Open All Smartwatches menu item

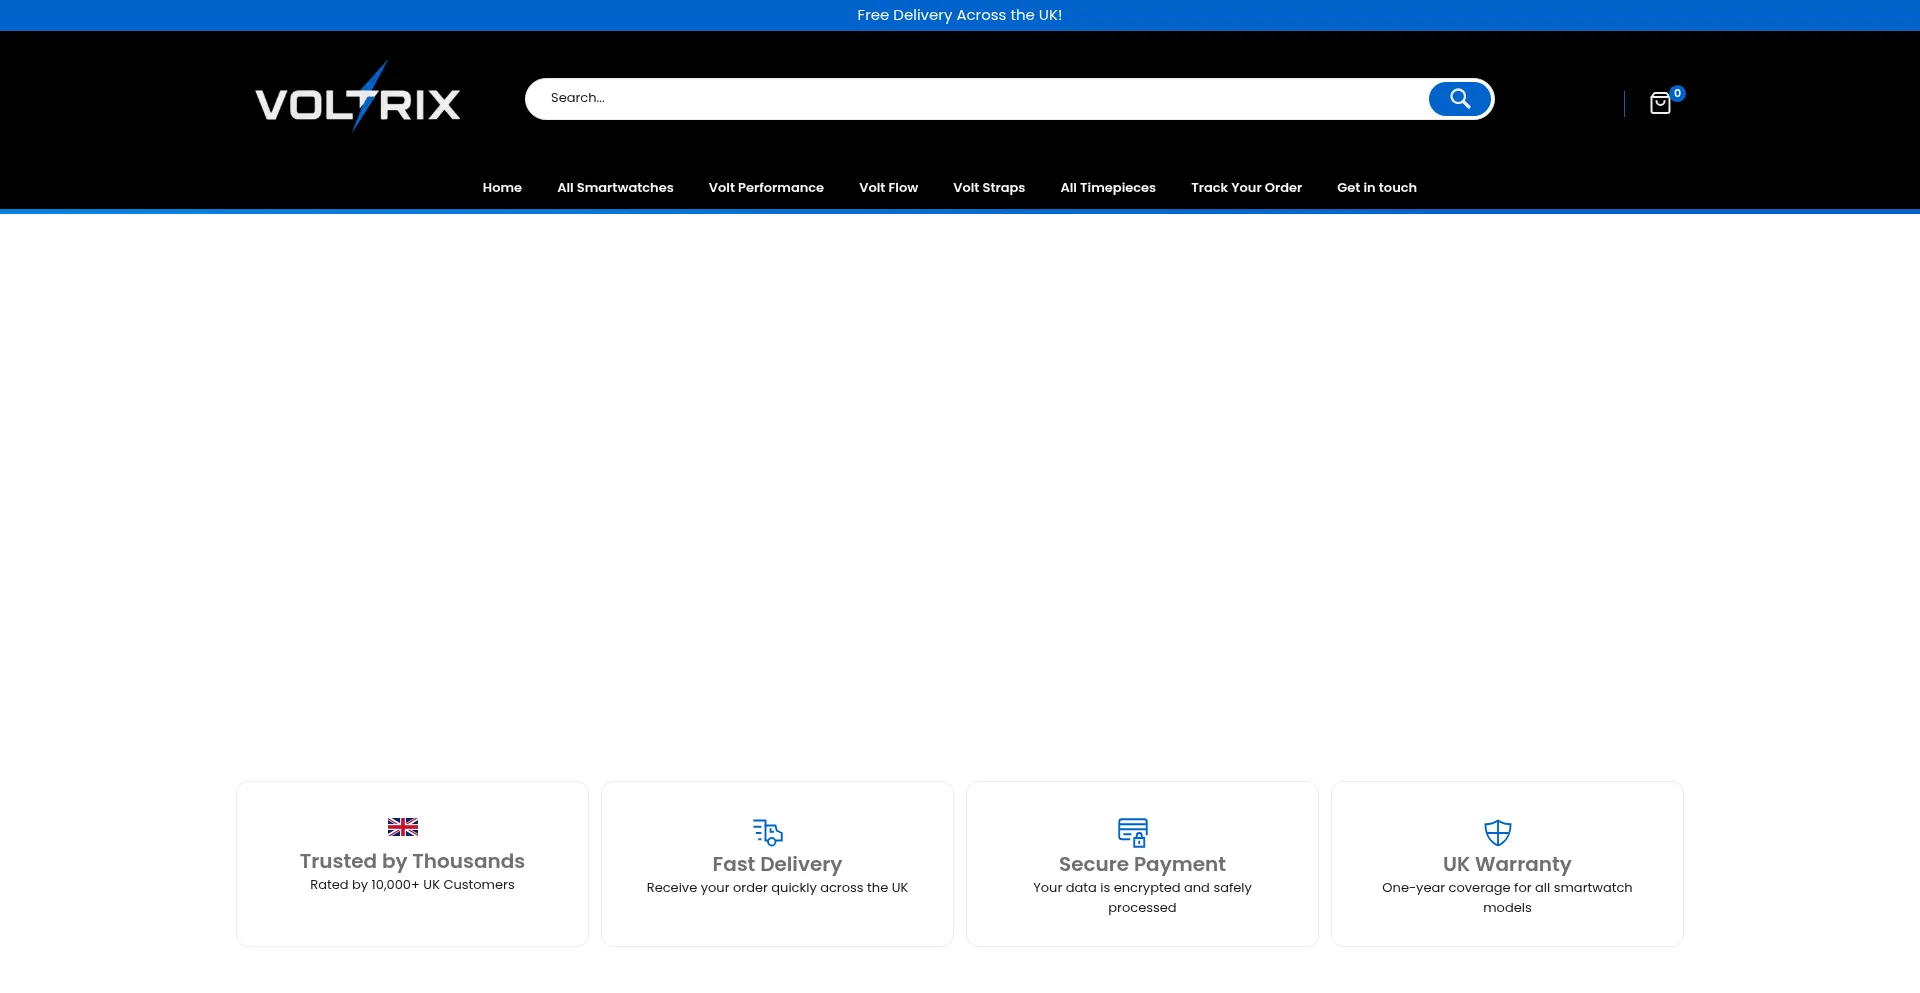[x=615, y=188]
